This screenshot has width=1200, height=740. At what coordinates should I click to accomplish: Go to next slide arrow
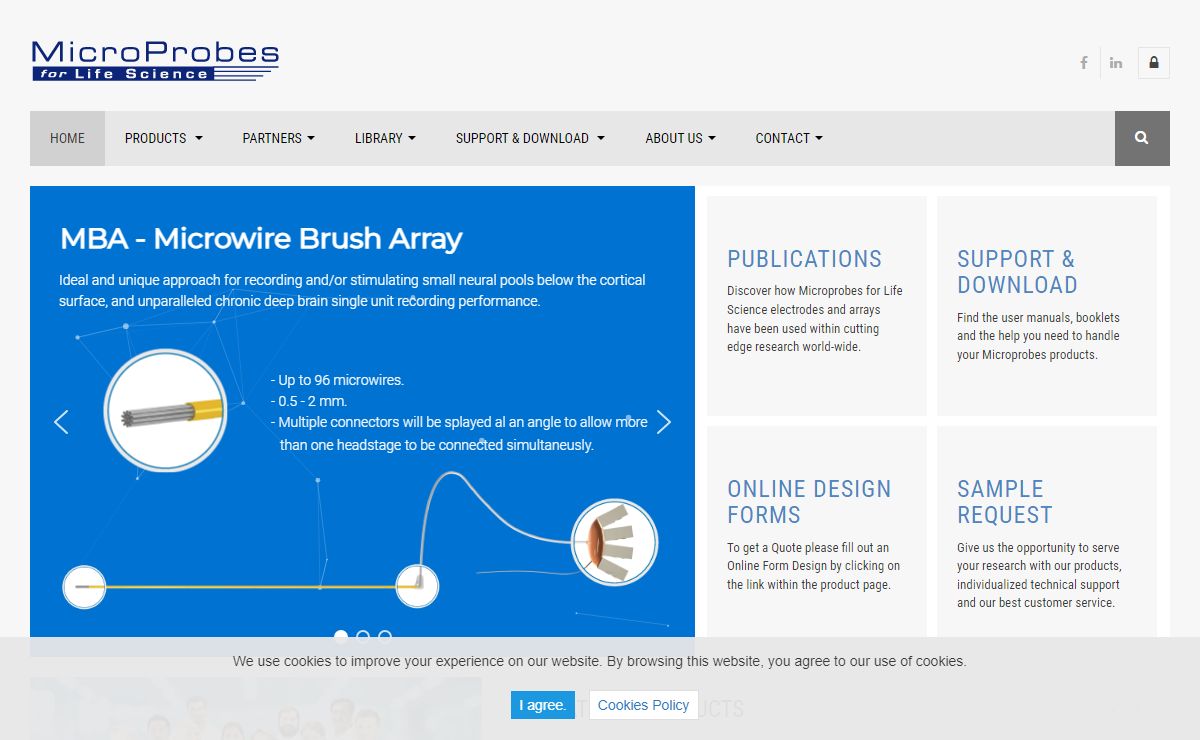pos(663,422)
